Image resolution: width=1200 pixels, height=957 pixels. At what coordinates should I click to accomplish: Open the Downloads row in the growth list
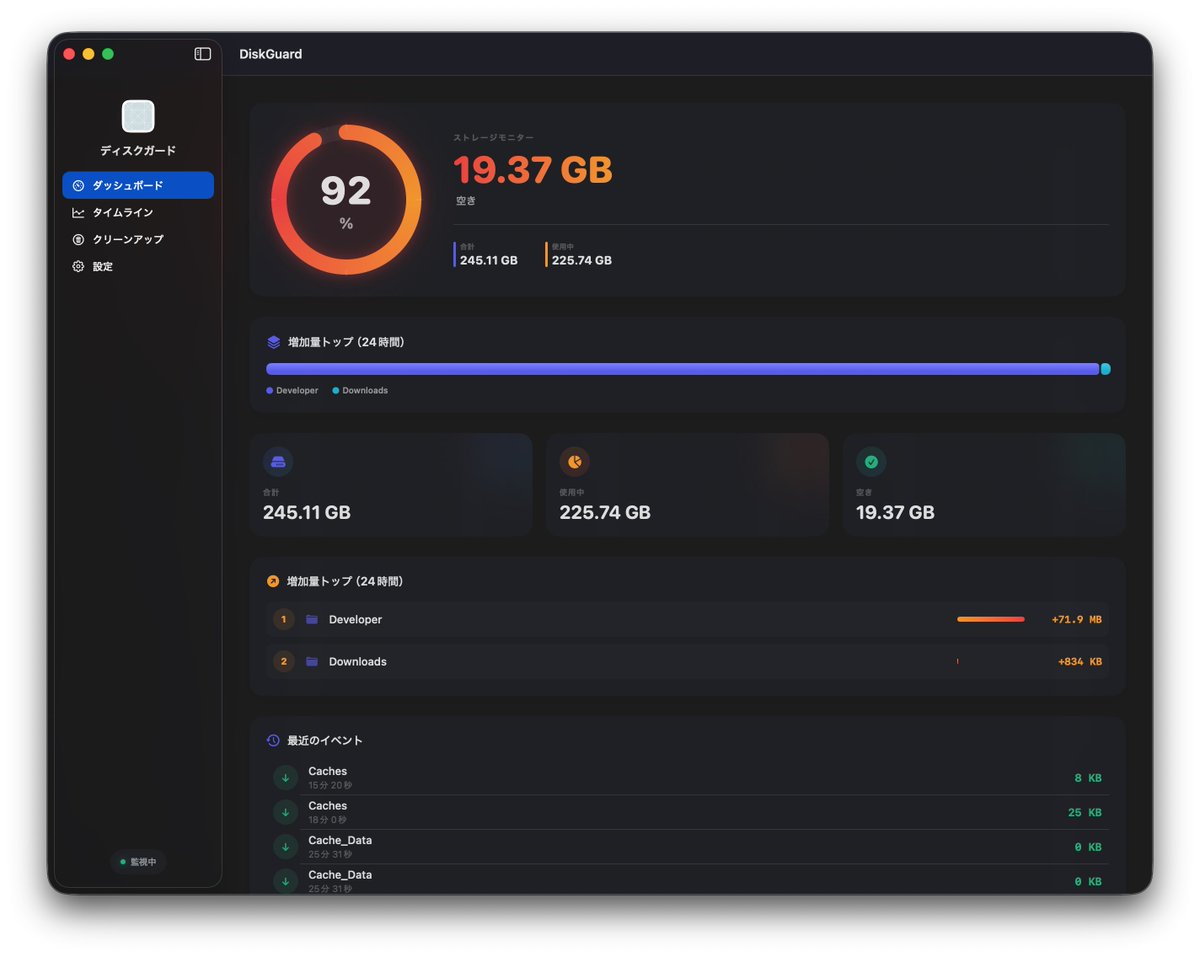tap(688, 661)
